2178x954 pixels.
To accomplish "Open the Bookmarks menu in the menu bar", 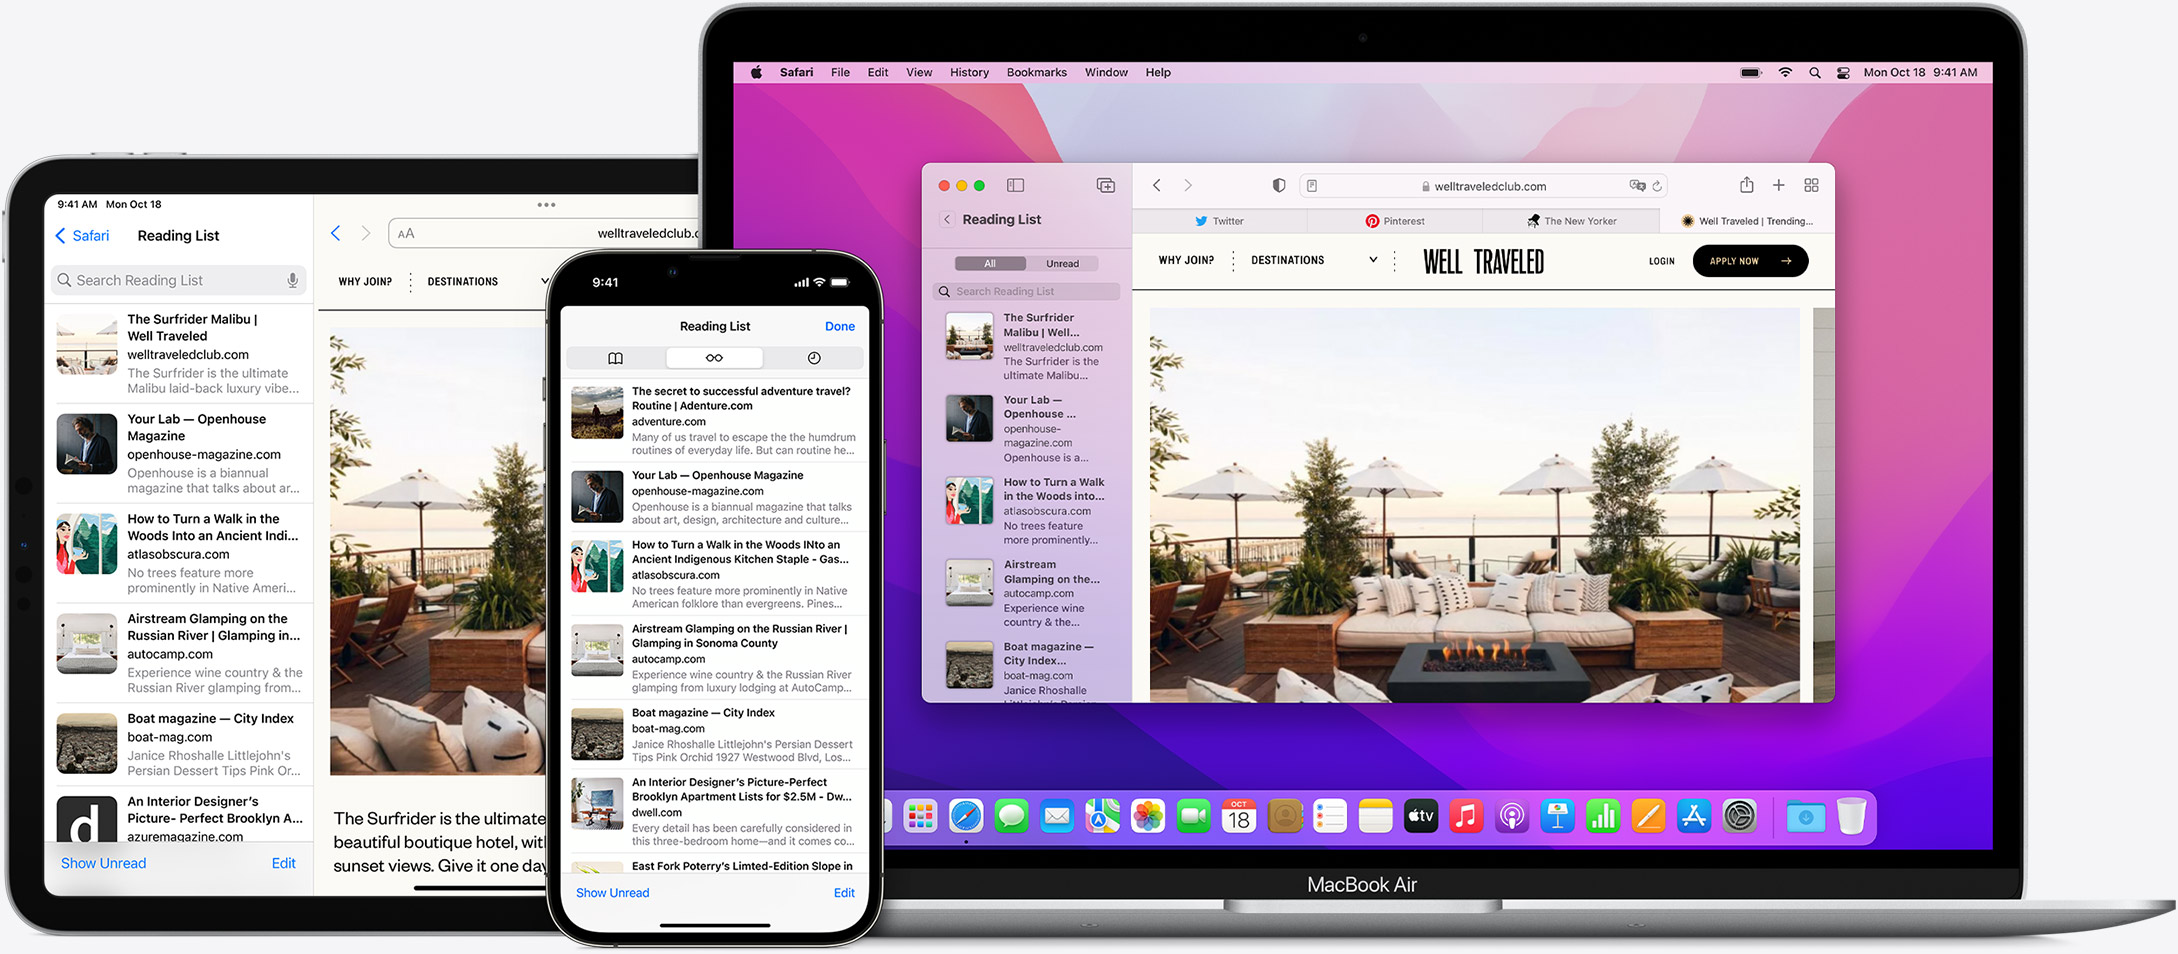I will click(1036, 72).
